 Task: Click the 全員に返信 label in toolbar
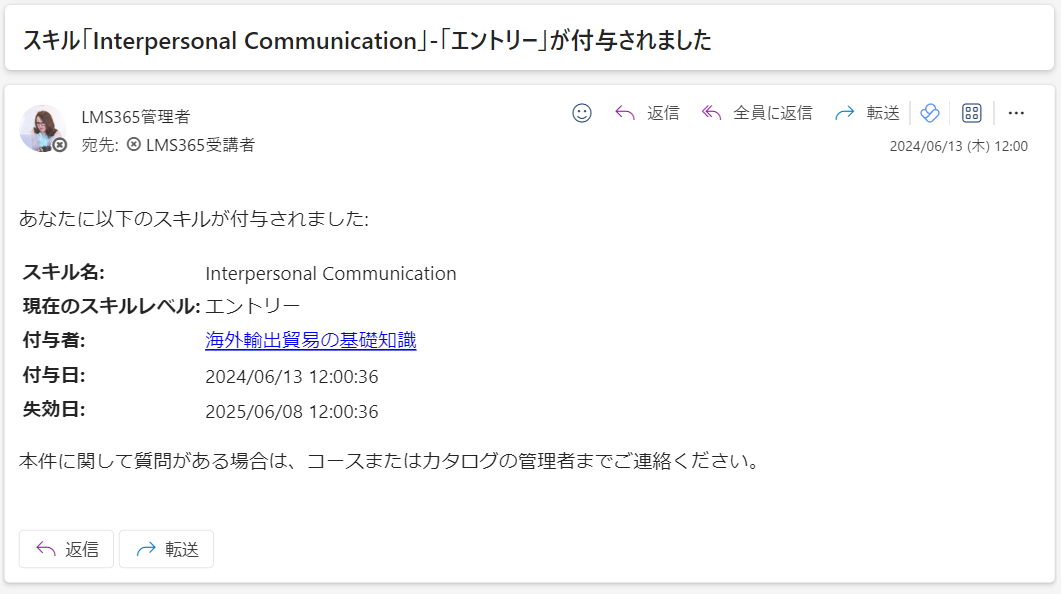click(x=773, y=113)
